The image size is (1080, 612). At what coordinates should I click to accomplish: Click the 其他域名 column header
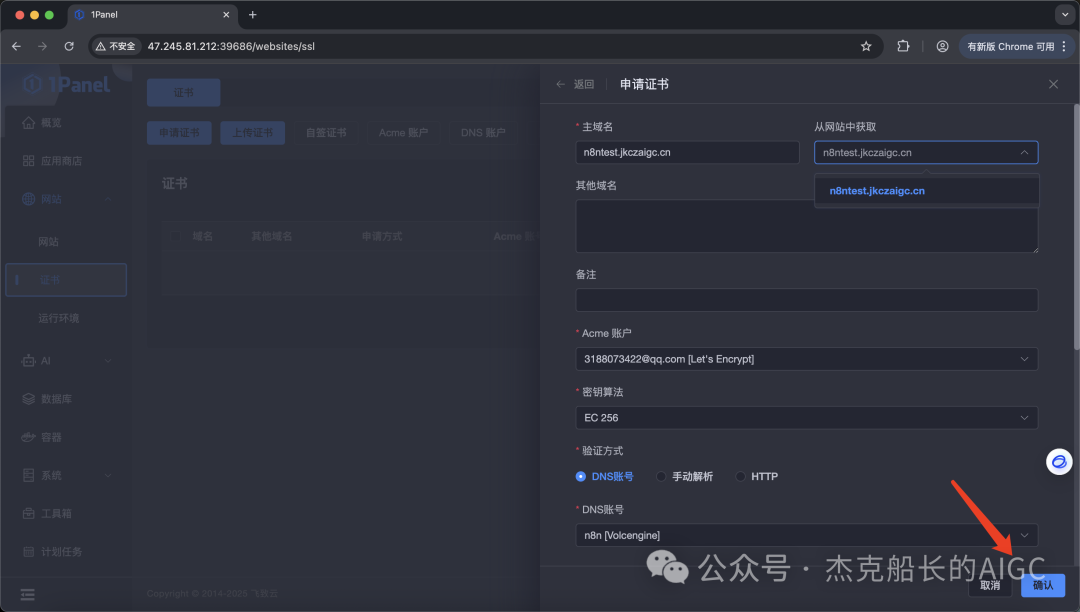pos(271,236)
